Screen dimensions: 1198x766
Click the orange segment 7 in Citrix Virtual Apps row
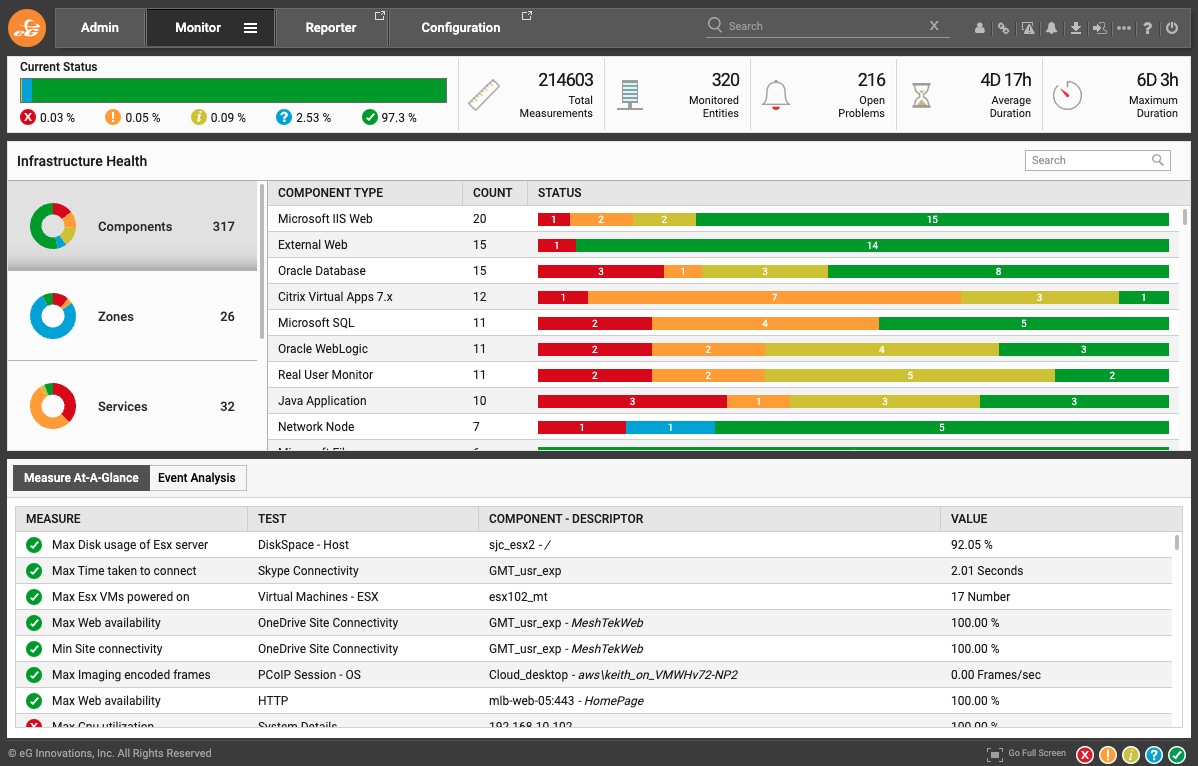point(774,297)
